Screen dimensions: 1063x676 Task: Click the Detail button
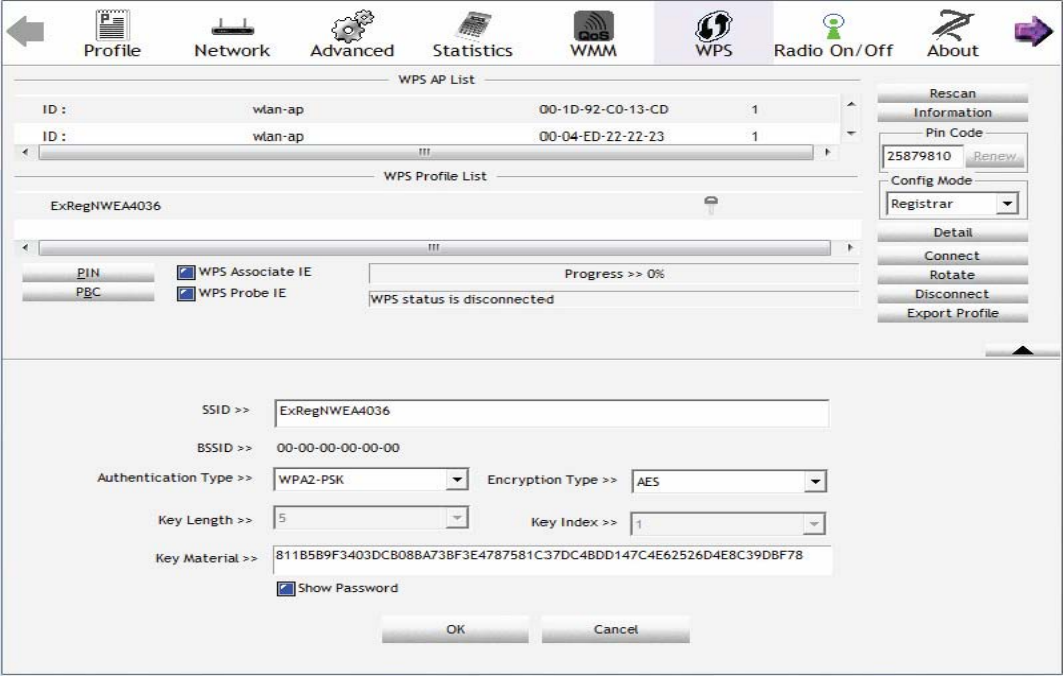[x=952, y=233]
